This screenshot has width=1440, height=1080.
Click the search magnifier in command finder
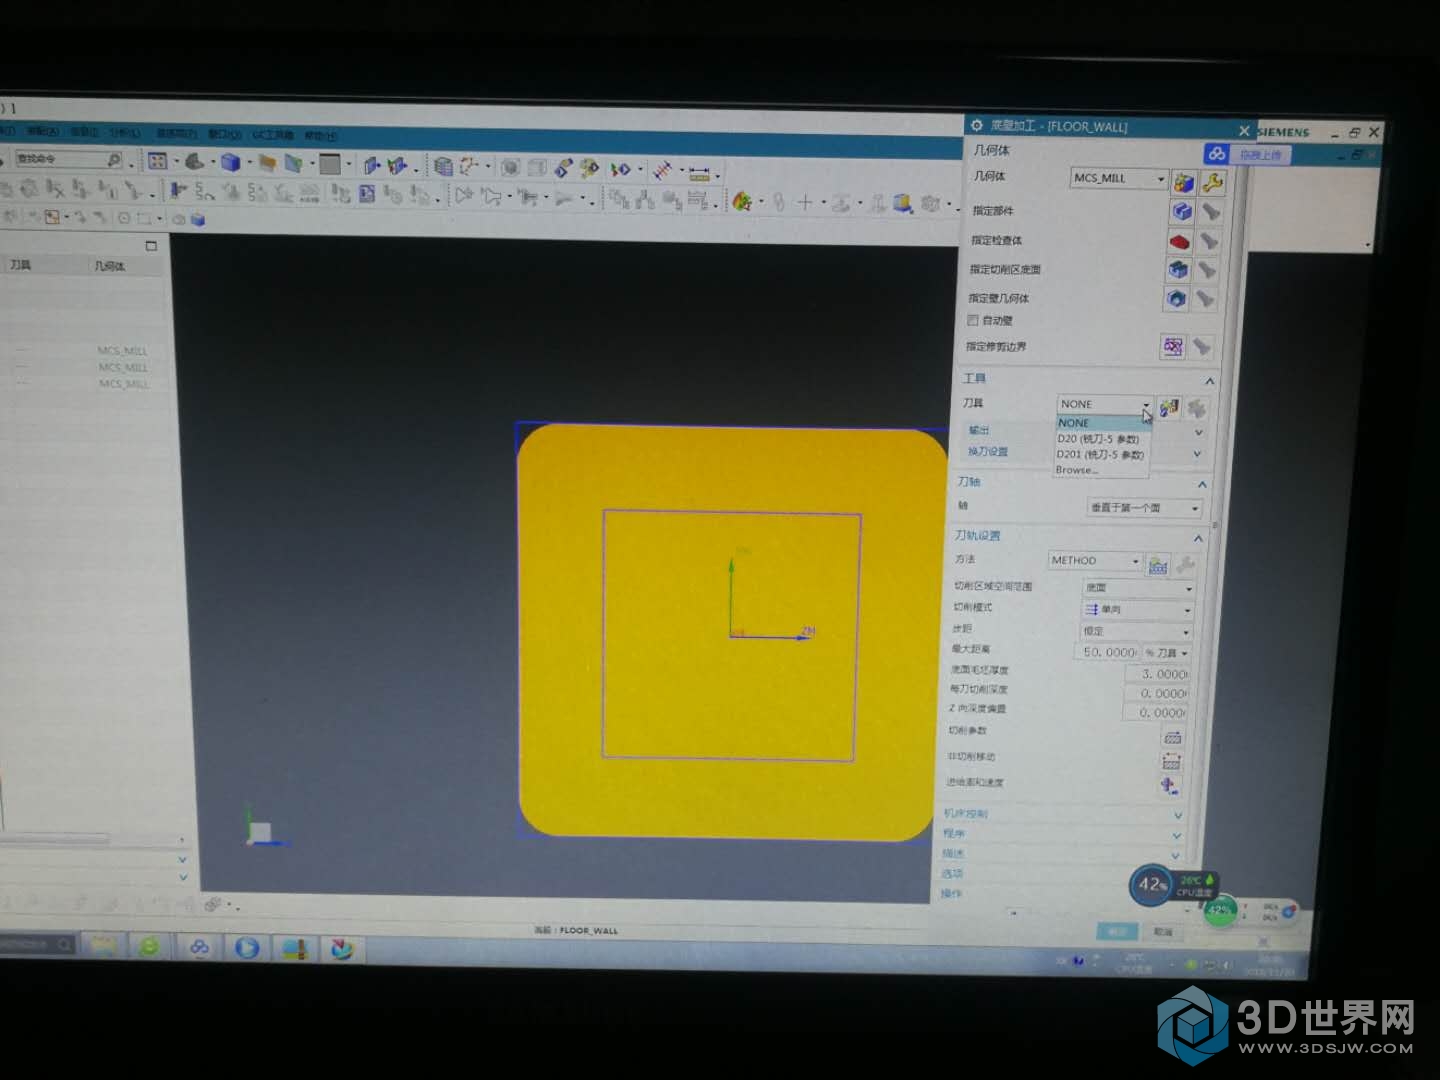pos(114,159)
